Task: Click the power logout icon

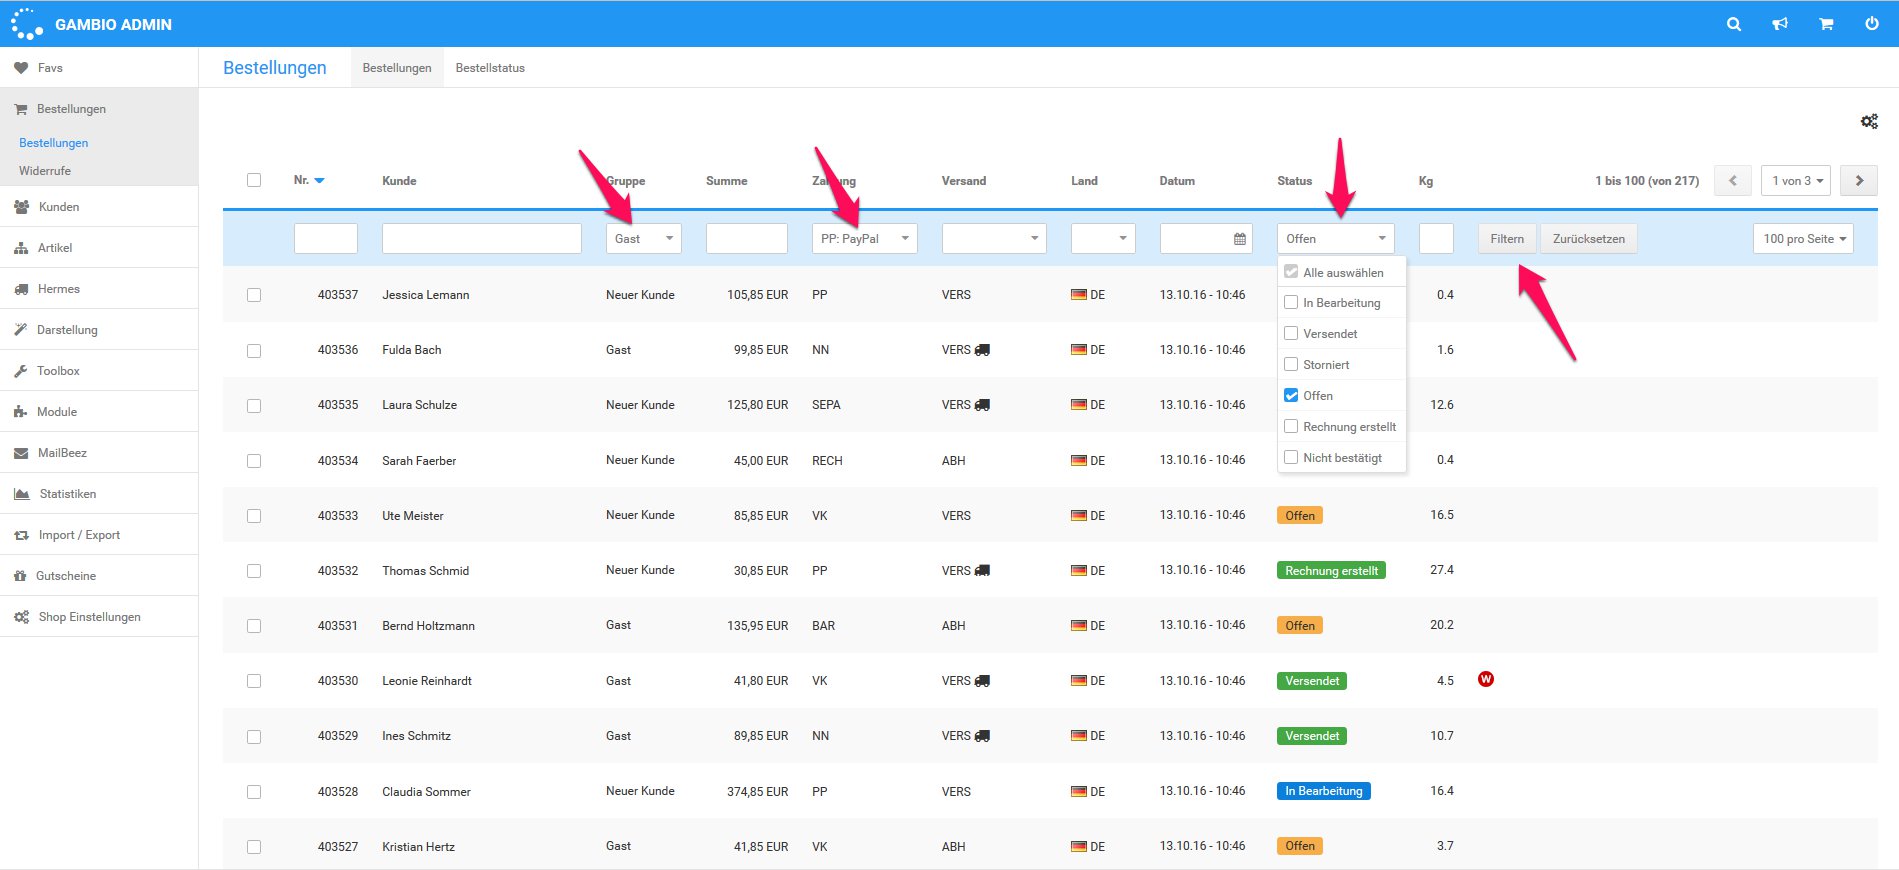Action: [1872, 24]
